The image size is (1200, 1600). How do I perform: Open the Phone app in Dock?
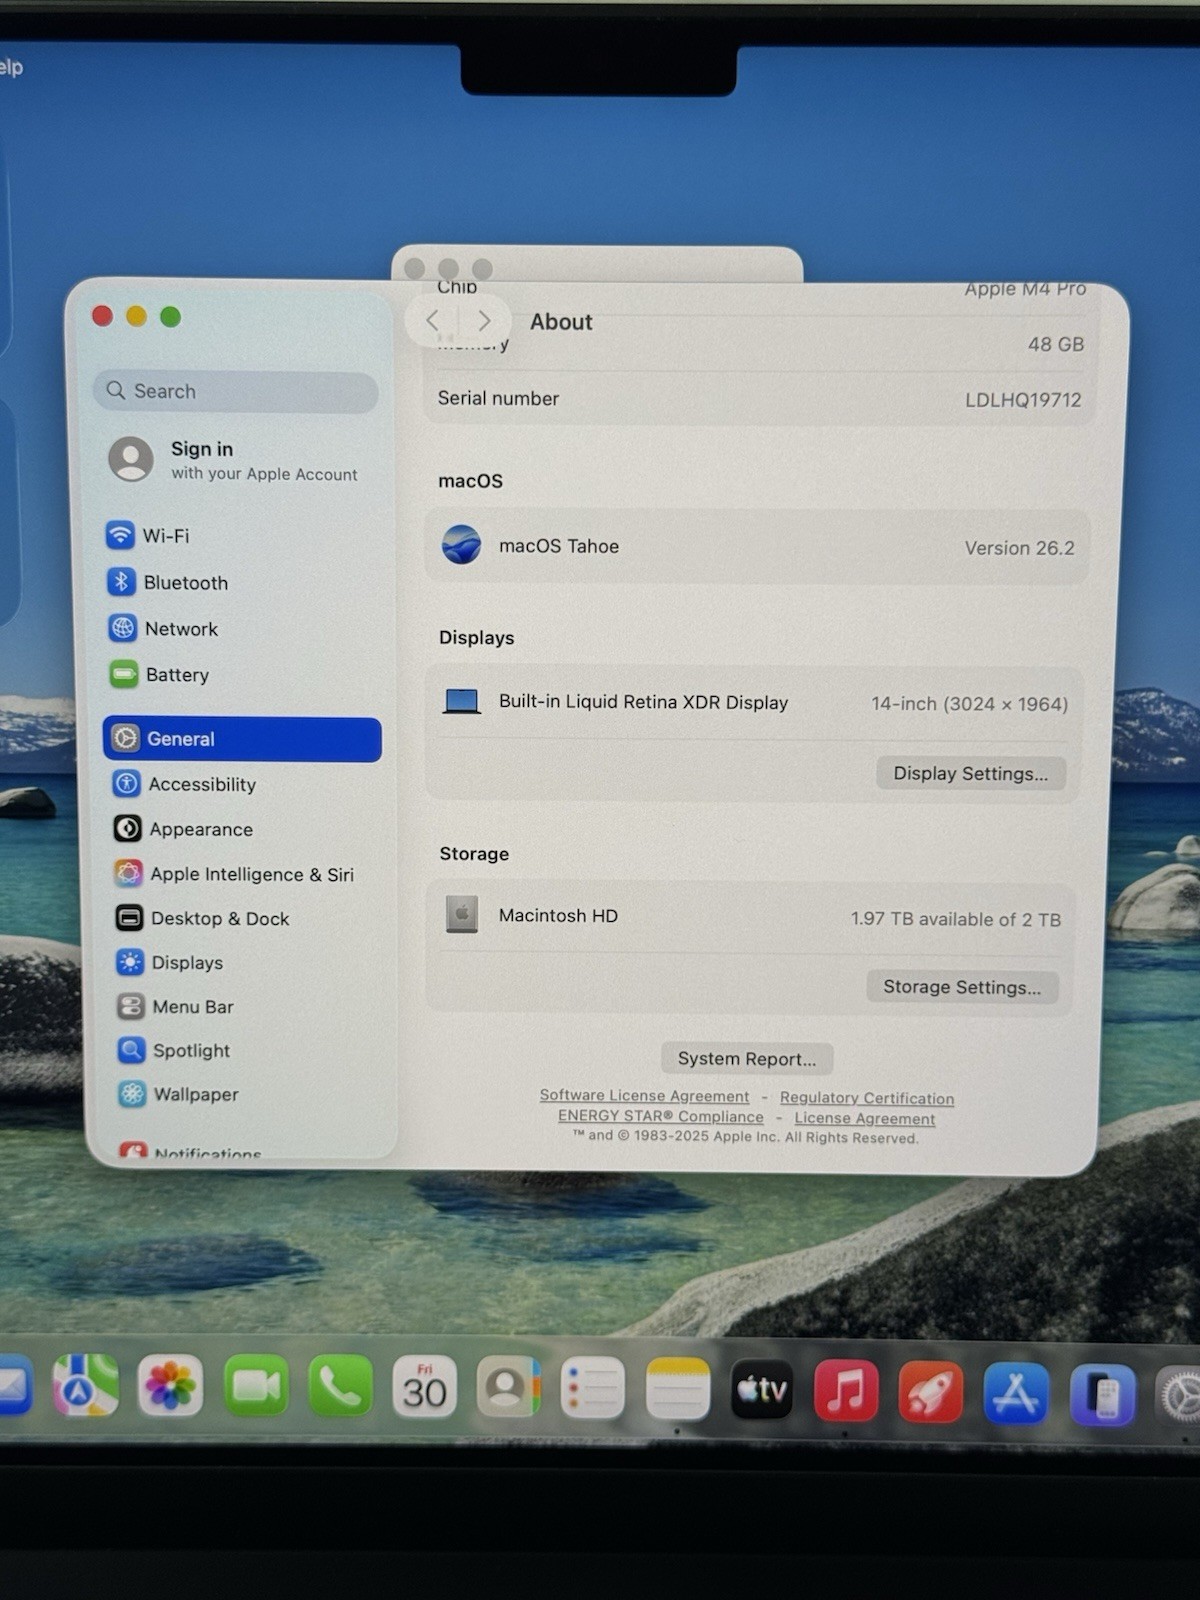(x=340, y=1386)
